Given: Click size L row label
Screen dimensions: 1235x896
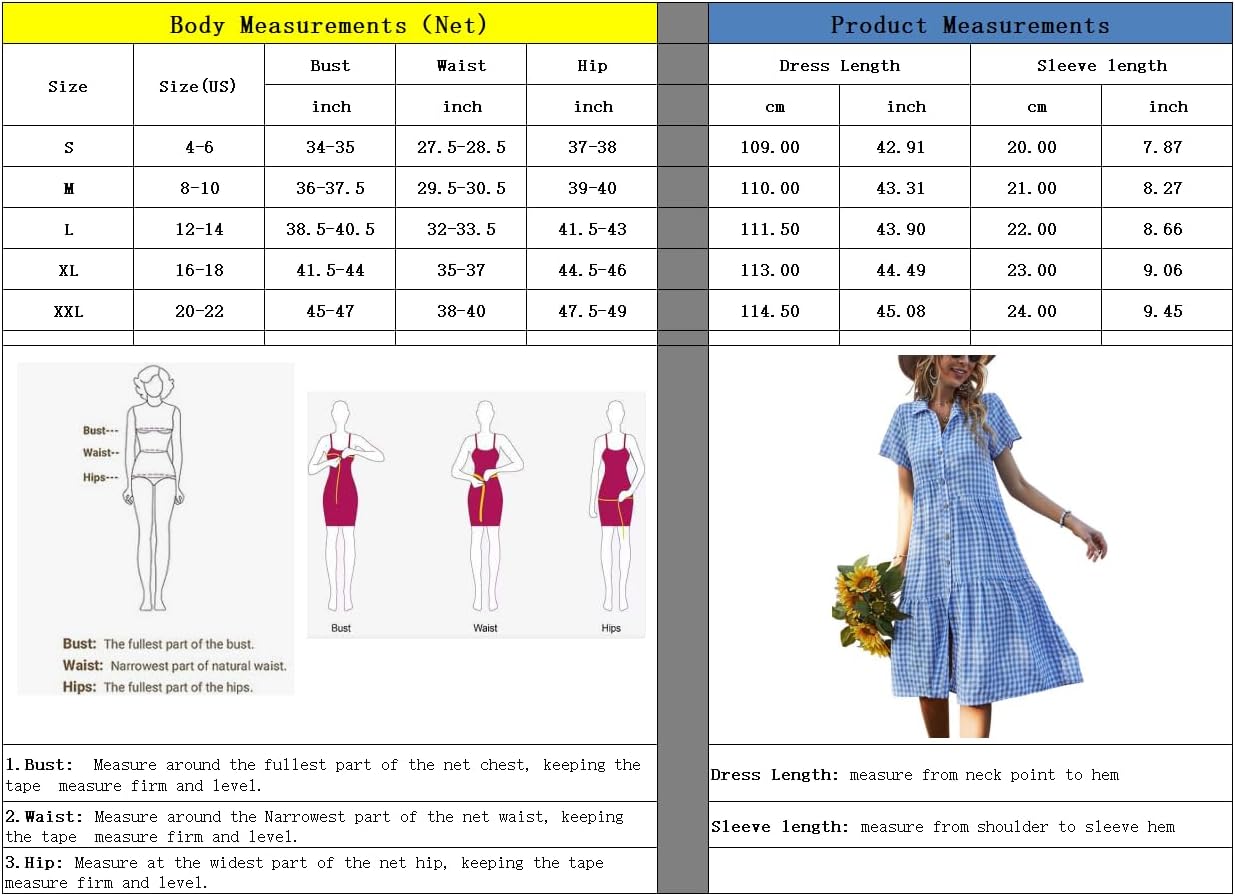Looking at the screenshot, I should click(68, 229).
